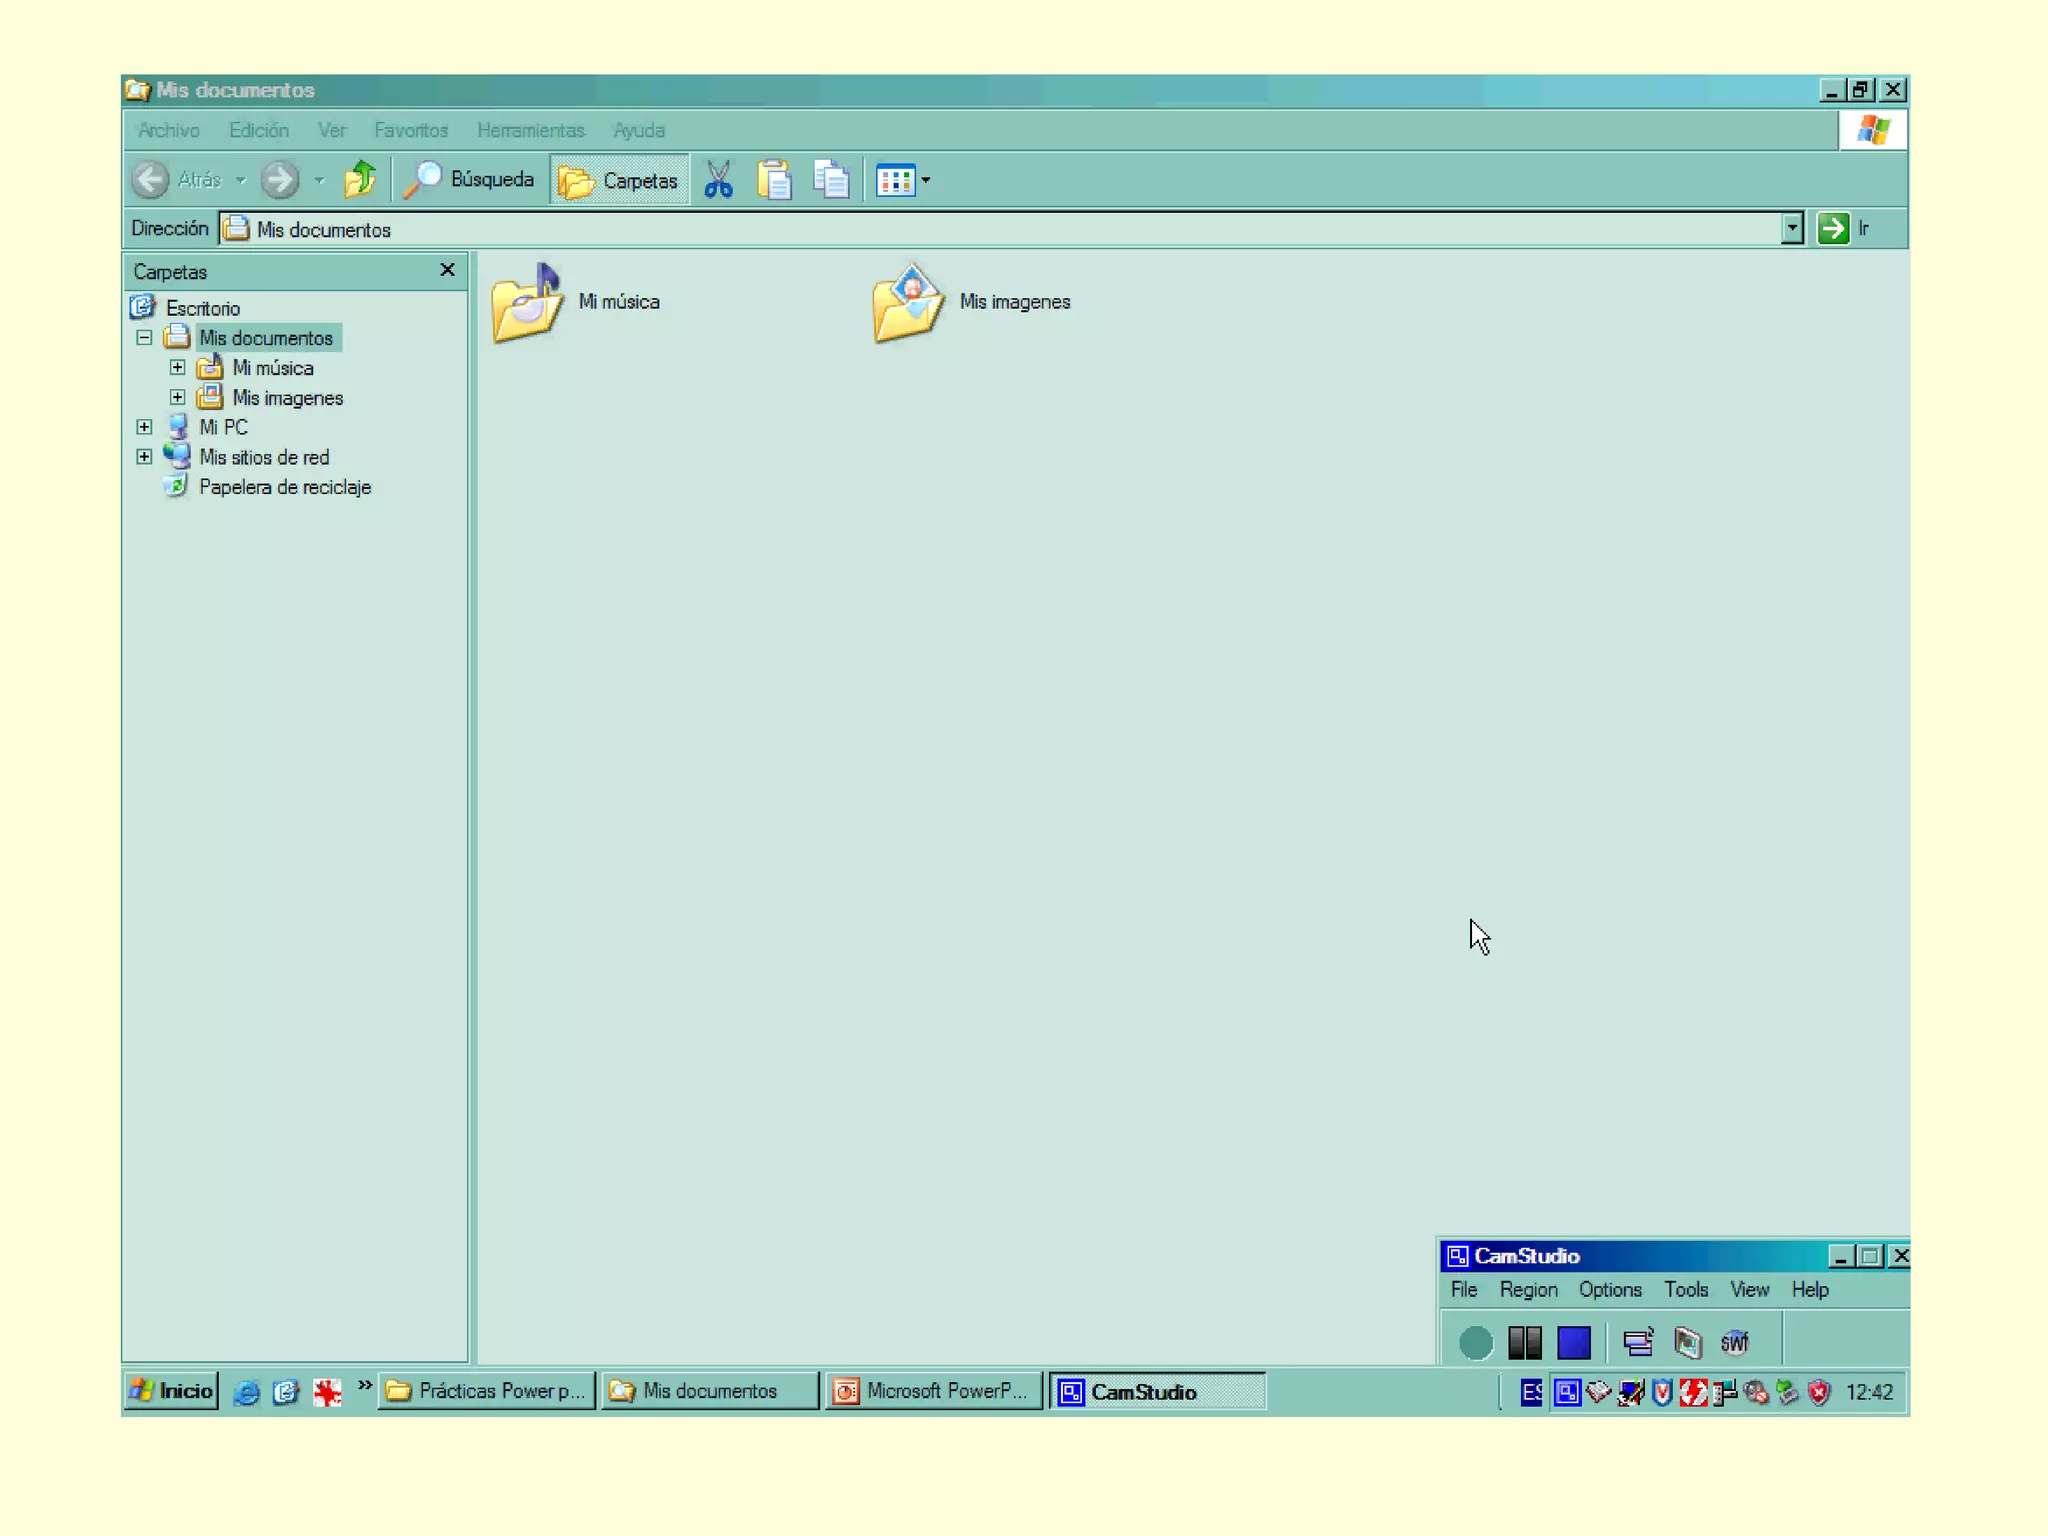
Task: Click the Búsqueda search button
Action: [469, 180]
